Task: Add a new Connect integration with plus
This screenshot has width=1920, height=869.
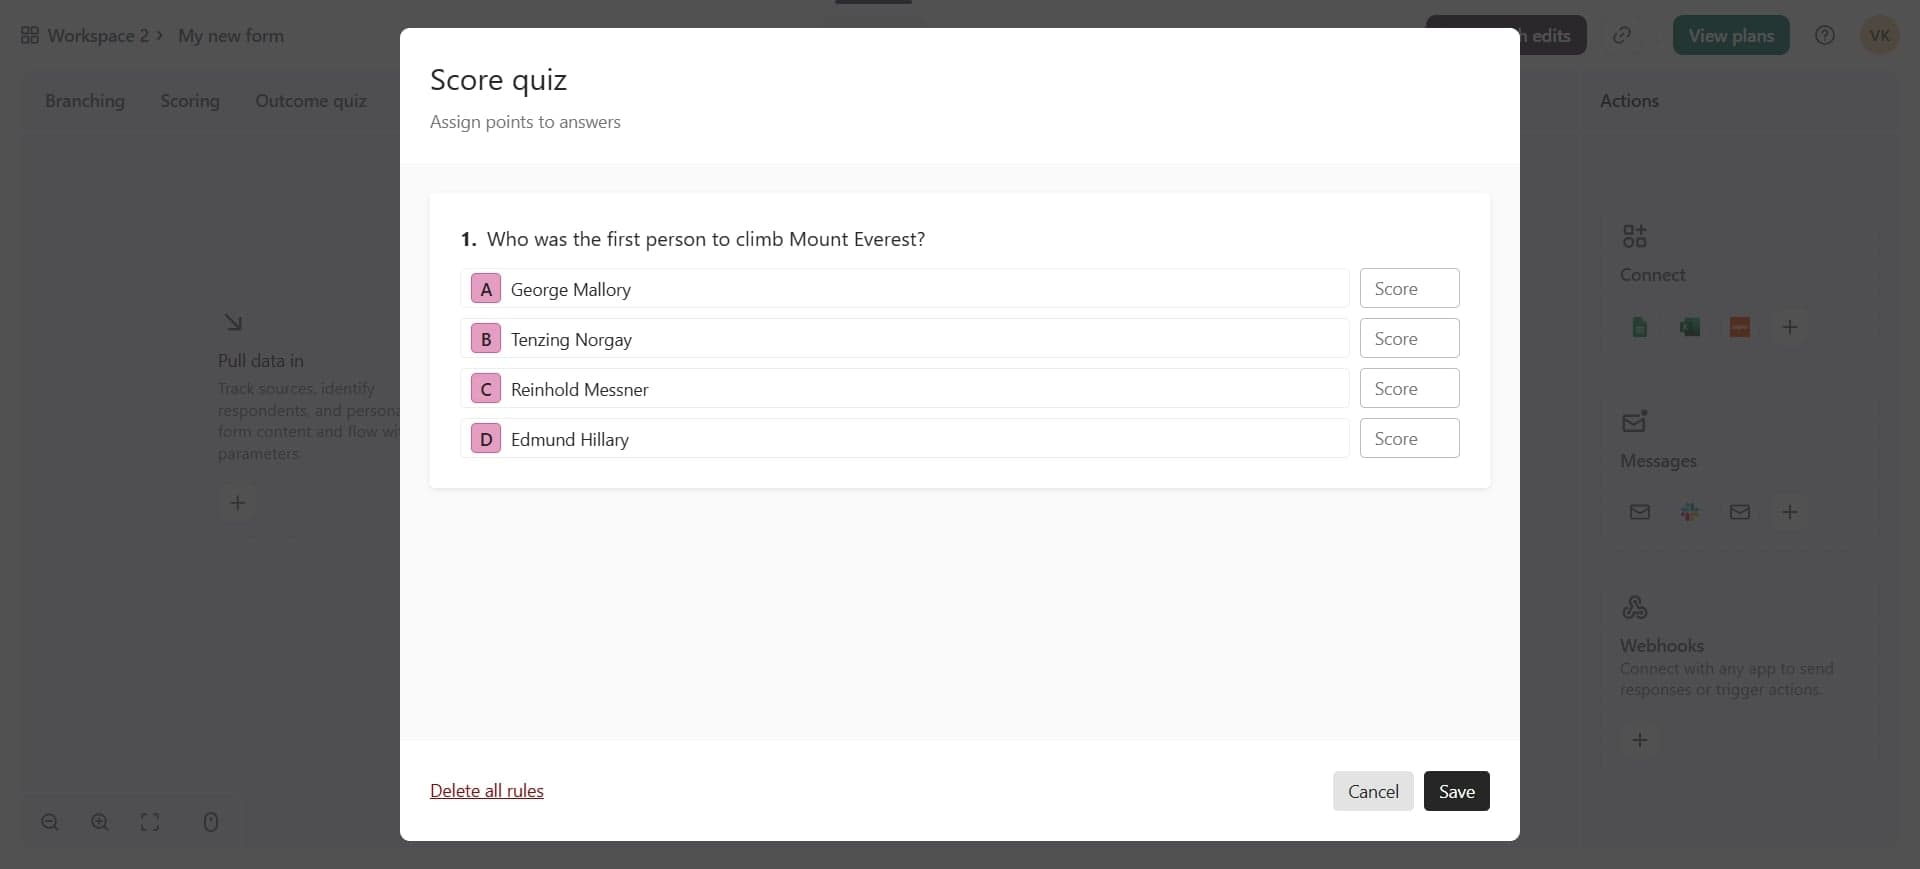Action: pos(1790,327)
